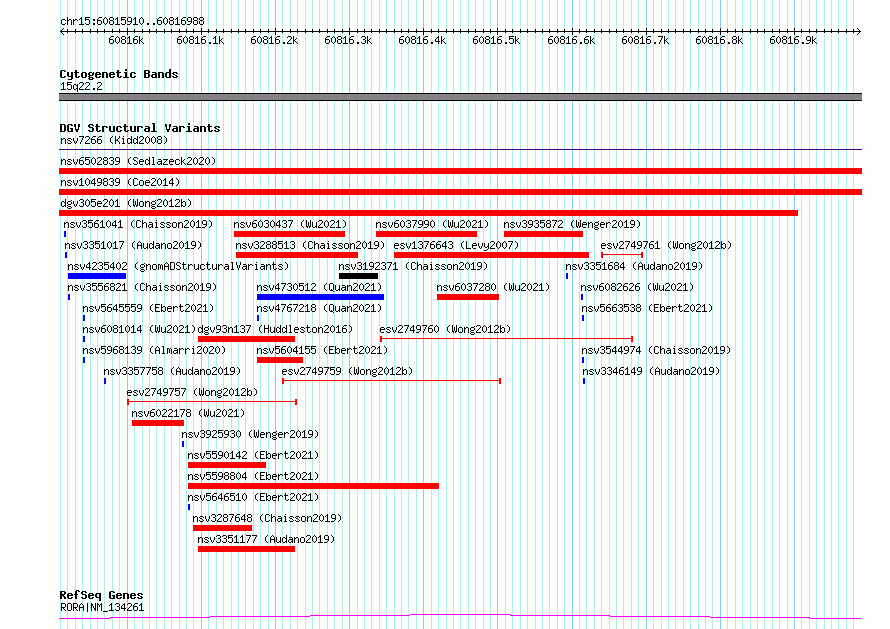Click red bar under nsv3351177 (Audano2019)

tap(246, 549)
